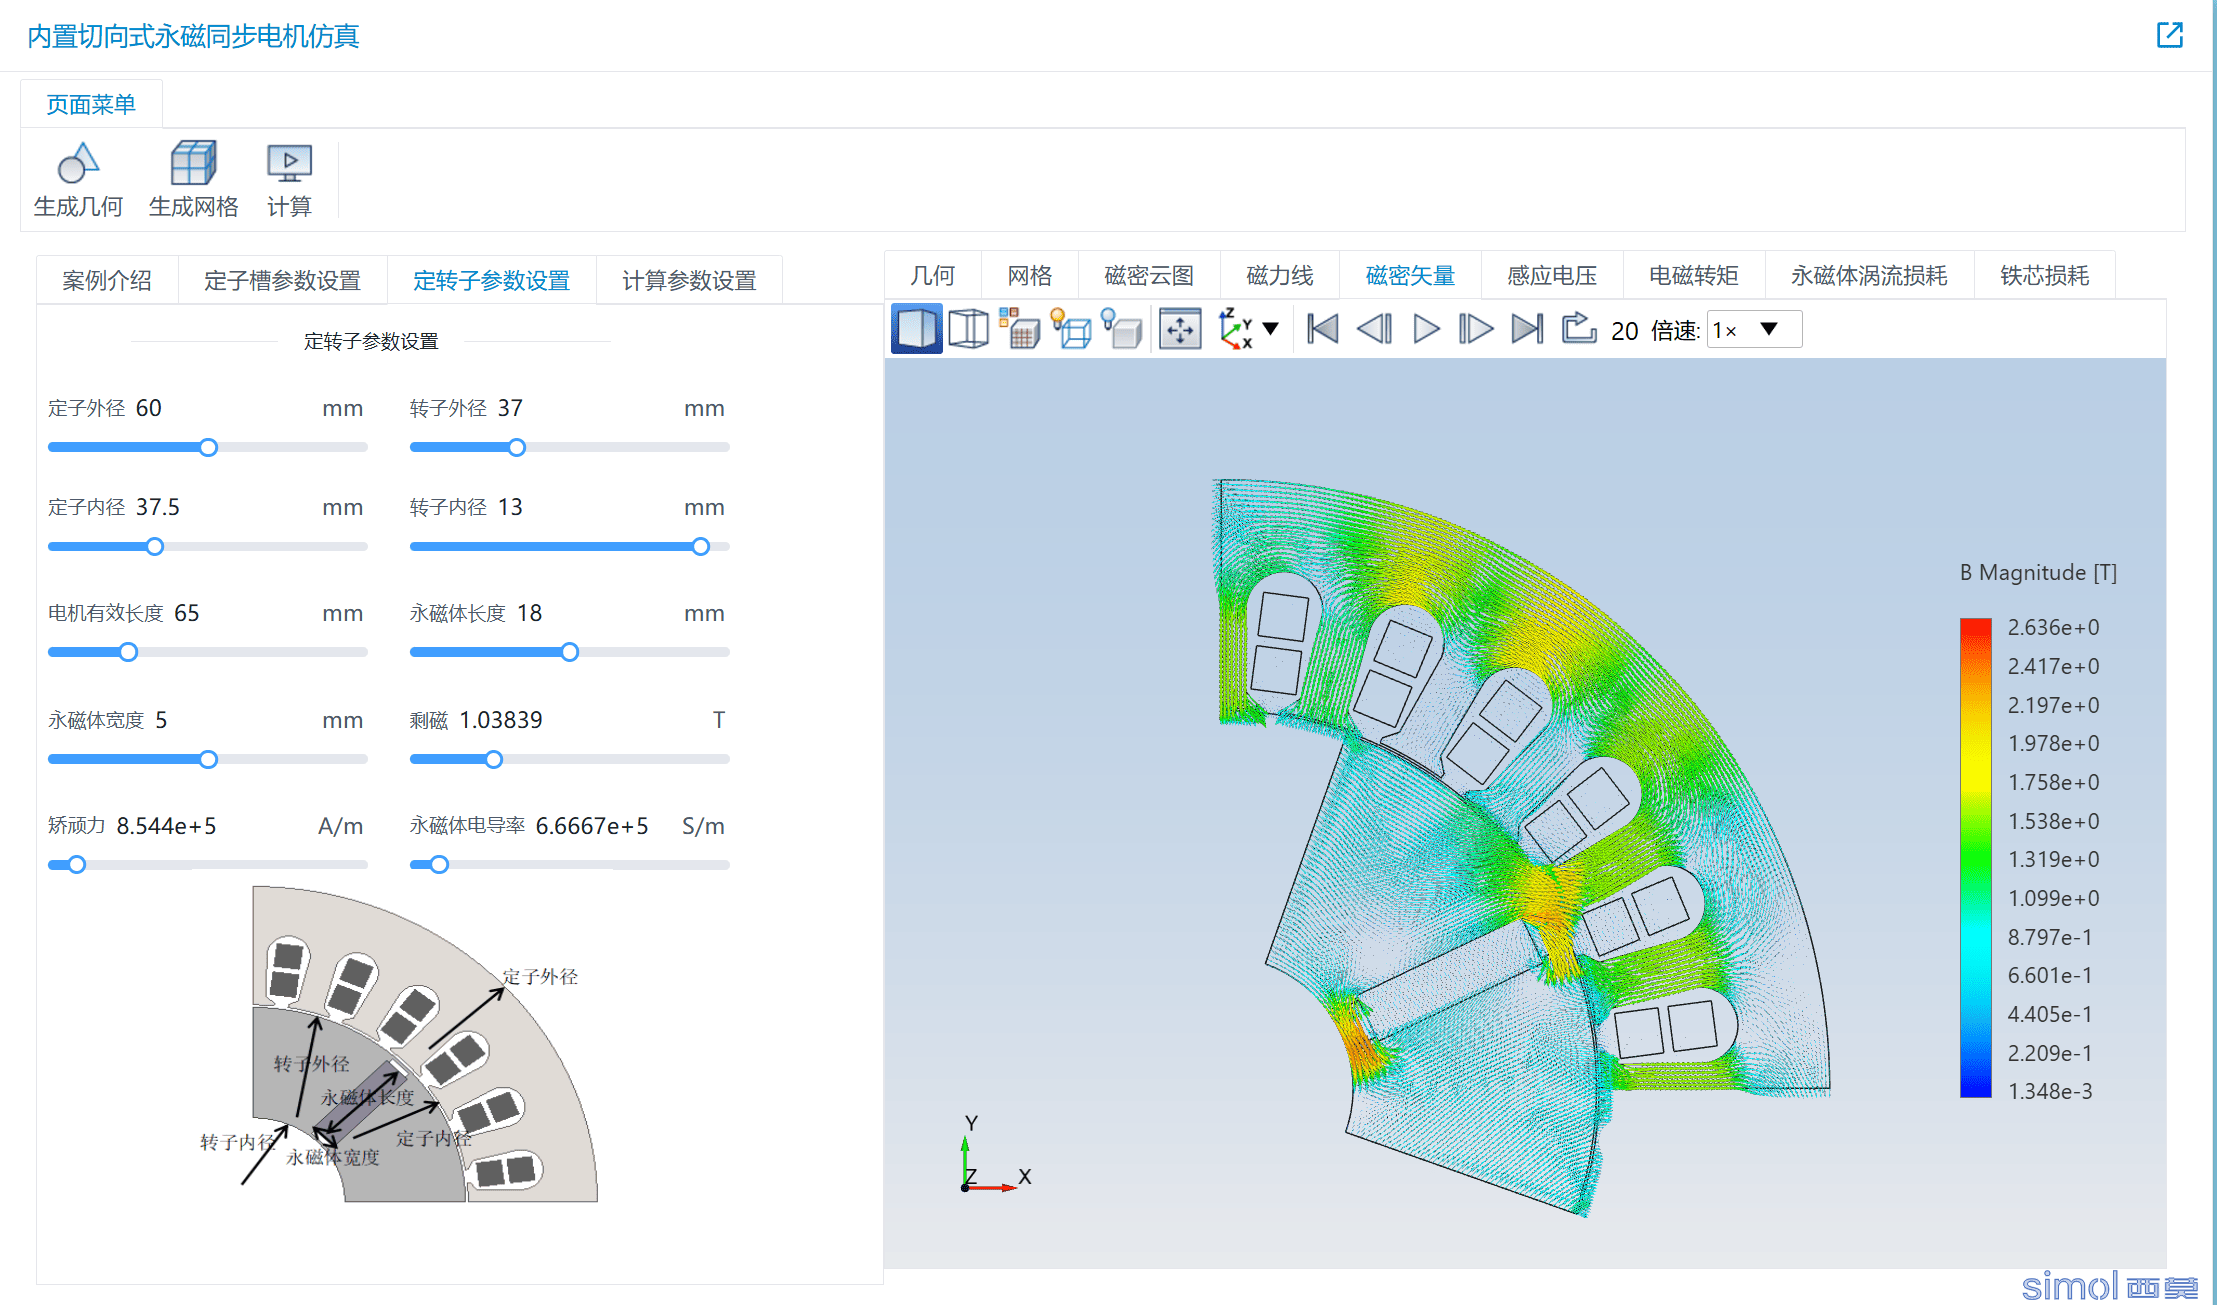Select the 磁密矢量 result tab
2217x1305 pixels.
1410,275
